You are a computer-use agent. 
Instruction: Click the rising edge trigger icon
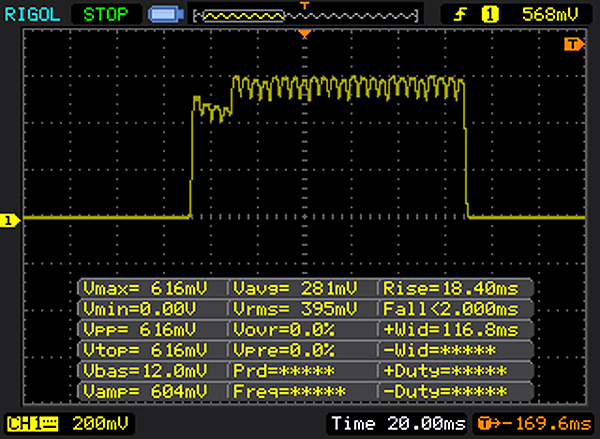tap(462, 14)
